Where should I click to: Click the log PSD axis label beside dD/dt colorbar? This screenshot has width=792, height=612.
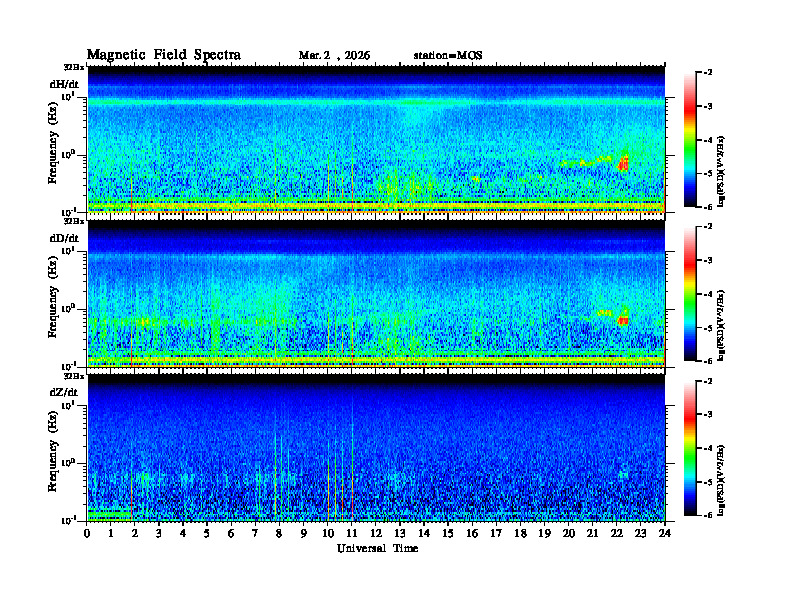pos(721,325)
